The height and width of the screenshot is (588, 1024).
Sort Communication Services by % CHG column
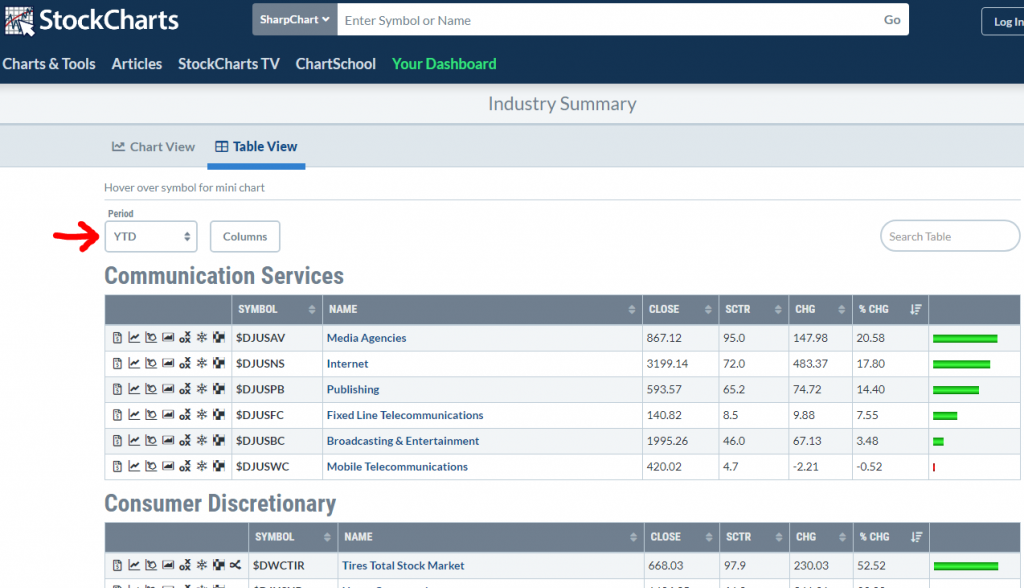[887, 310]
